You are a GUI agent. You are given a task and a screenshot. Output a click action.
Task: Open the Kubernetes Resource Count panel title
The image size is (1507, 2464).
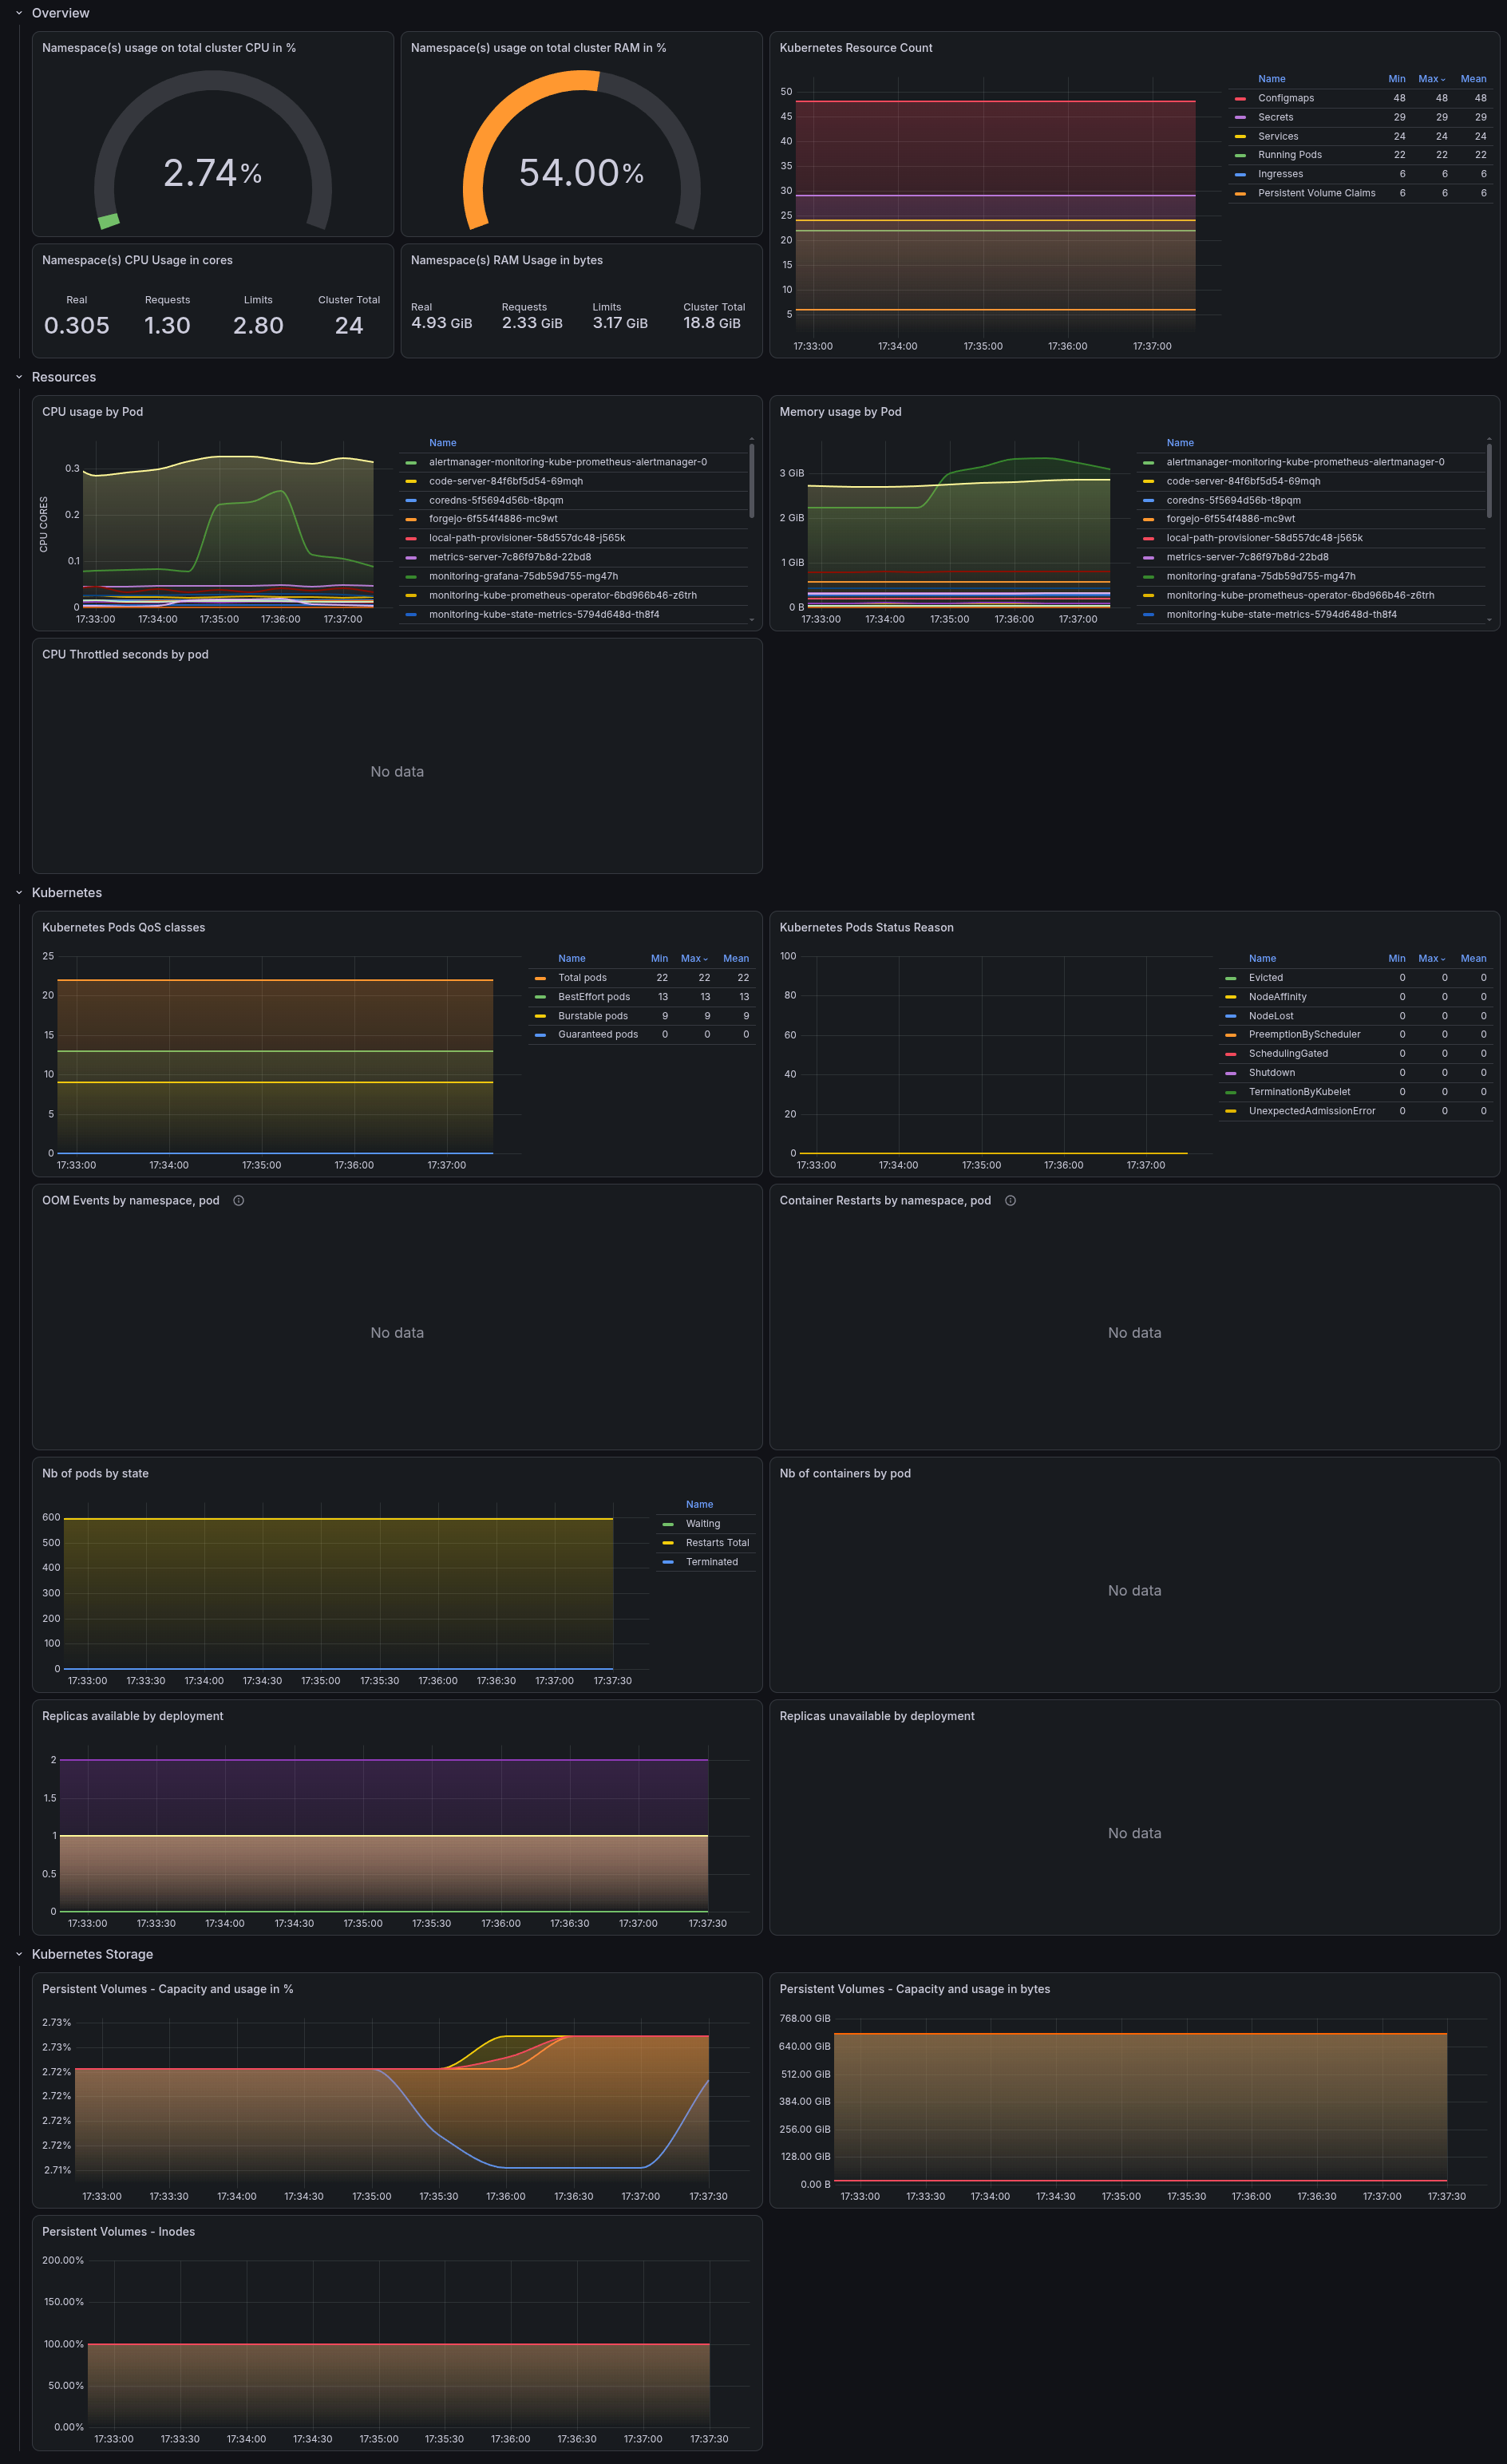(856, 48)
